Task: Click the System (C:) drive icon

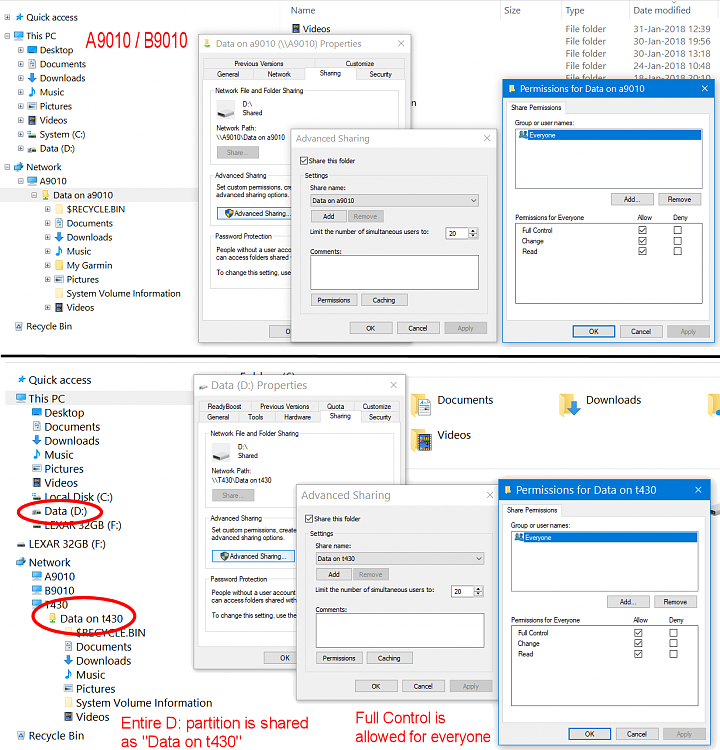Action: 32,134
